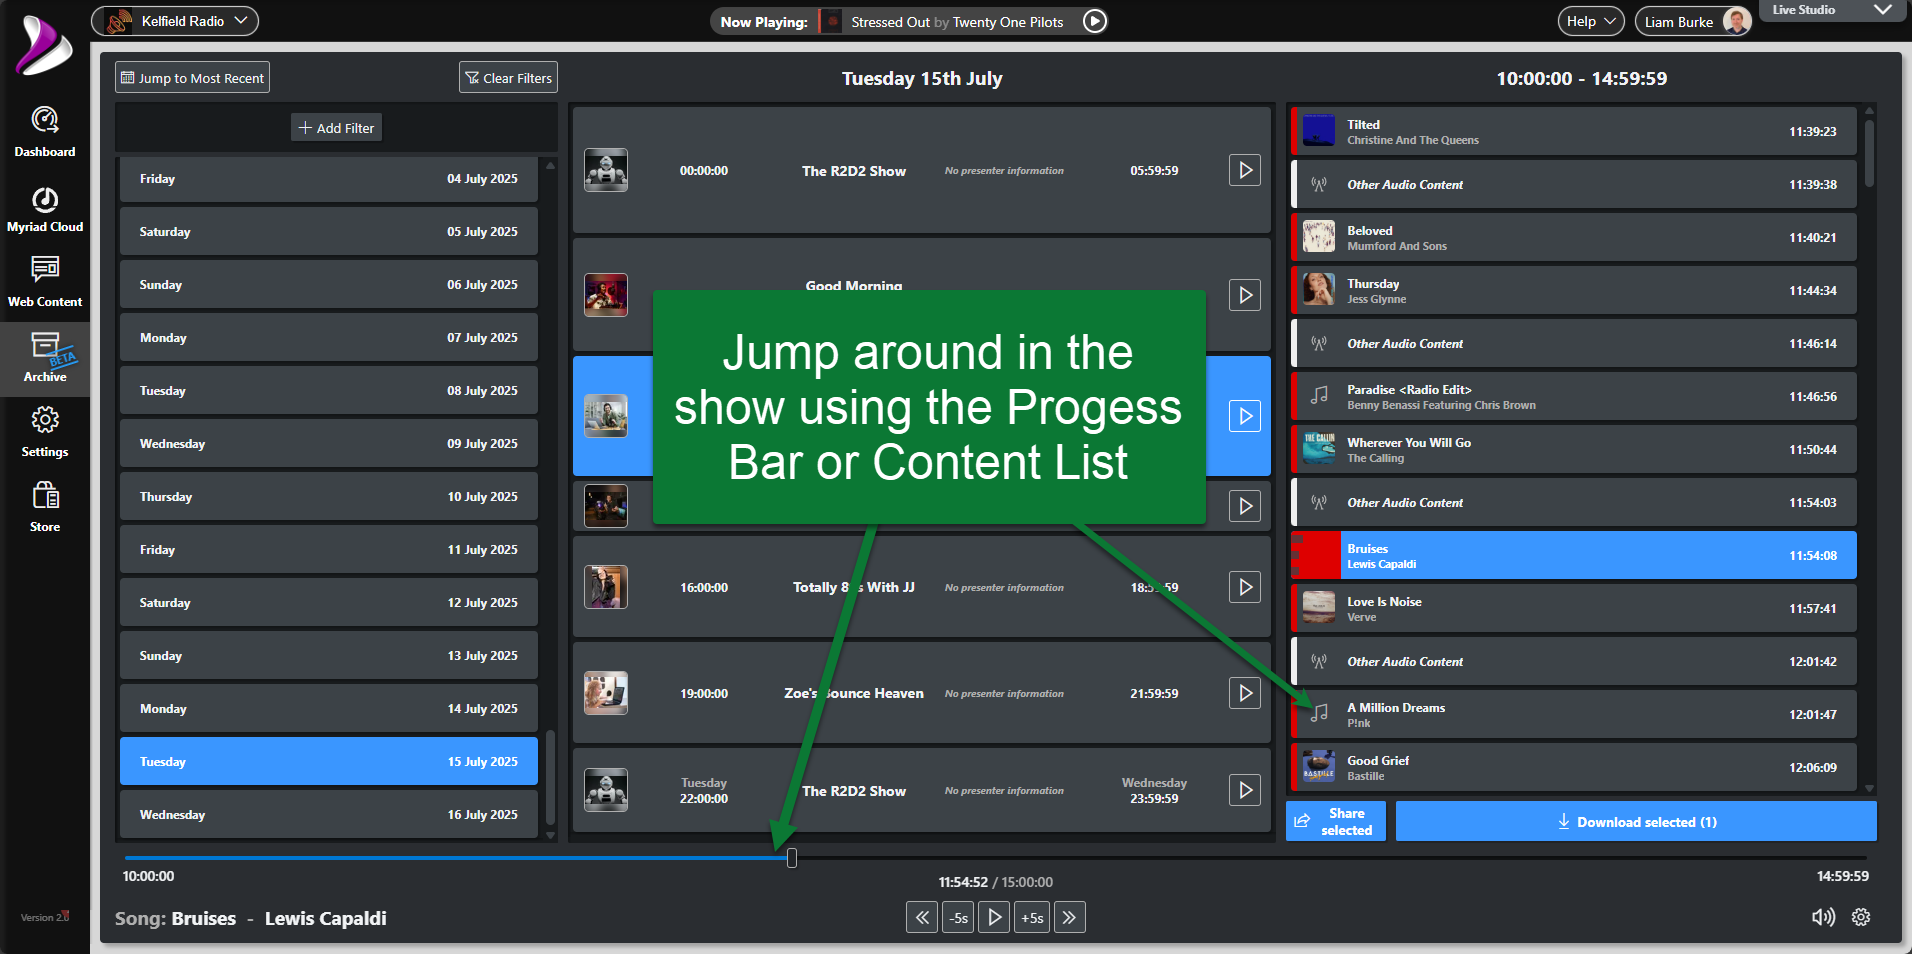Select Tuesday 15 July 2025

coord(329,762)
